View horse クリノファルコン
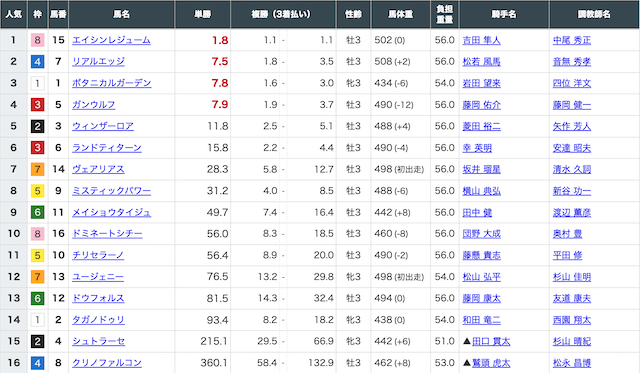This screenshot has width=640, height=373. tap(107, 363)
